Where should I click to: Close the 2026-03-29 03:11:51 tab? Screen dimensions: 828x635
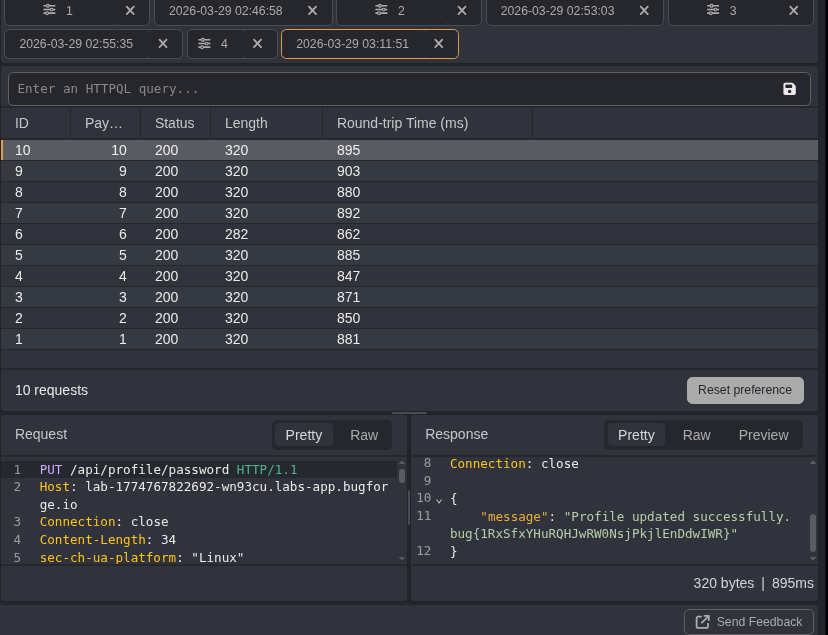[x=438, y=44]
